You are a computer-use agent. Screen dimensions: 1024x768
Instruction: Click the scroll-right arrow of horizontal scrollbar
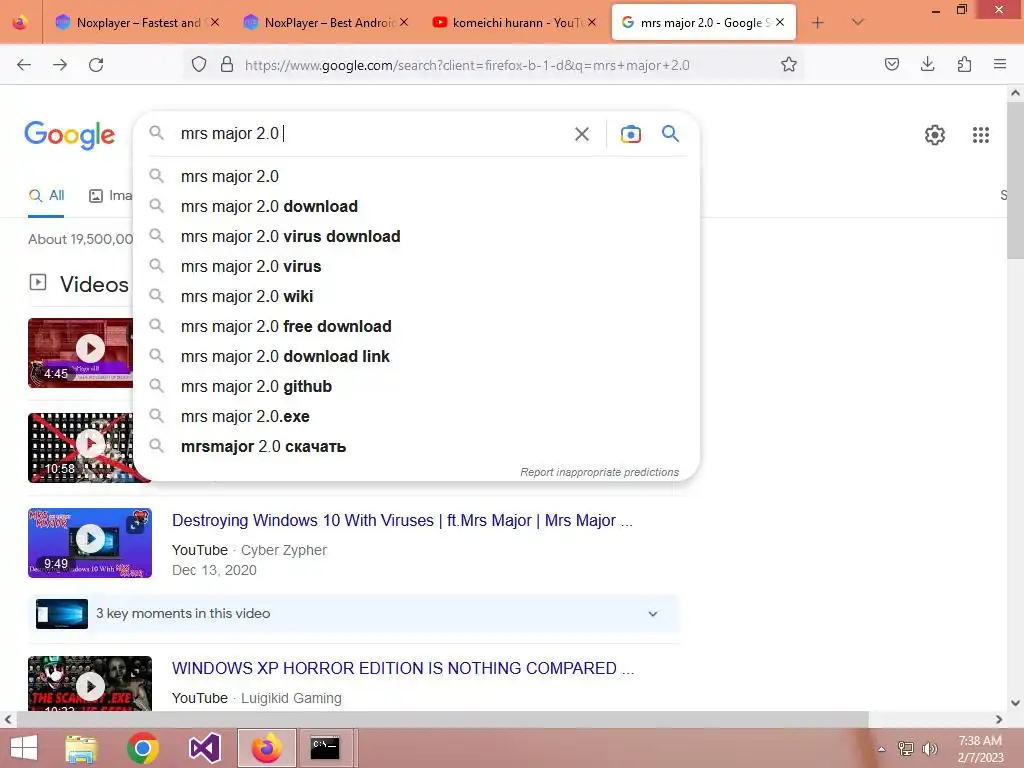pyautogui.click(x=999, y=719)
